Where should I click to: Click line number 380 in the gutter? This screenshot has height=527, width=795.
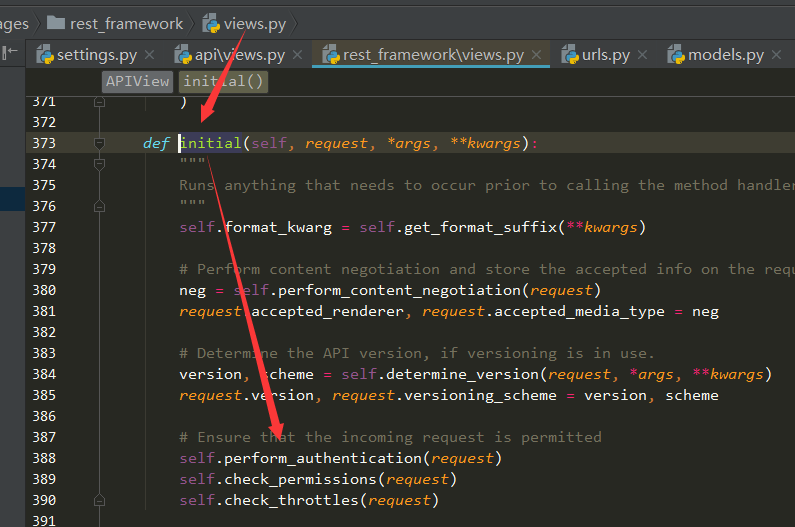[x=44, y=291]
